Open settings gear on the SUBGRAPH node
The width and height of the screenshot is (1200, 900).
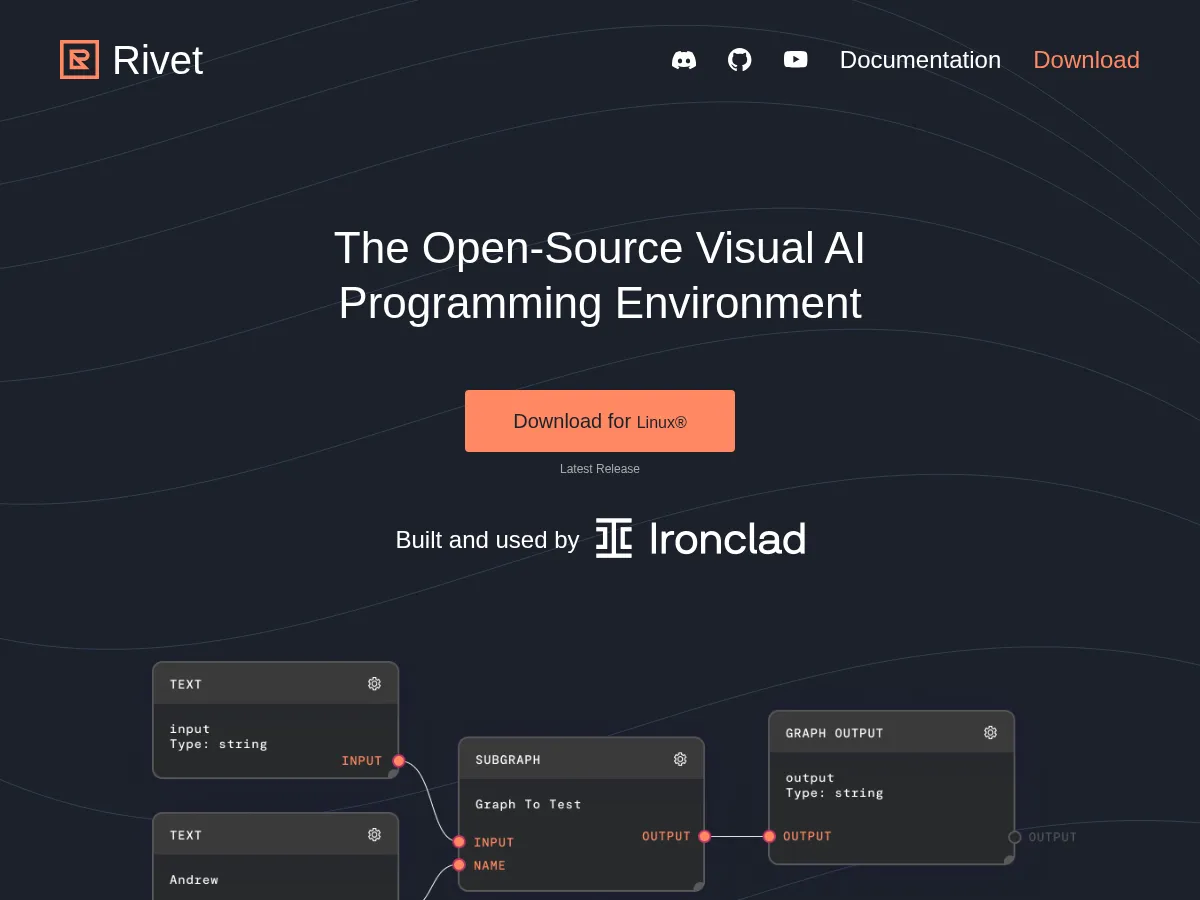[680, 759]
